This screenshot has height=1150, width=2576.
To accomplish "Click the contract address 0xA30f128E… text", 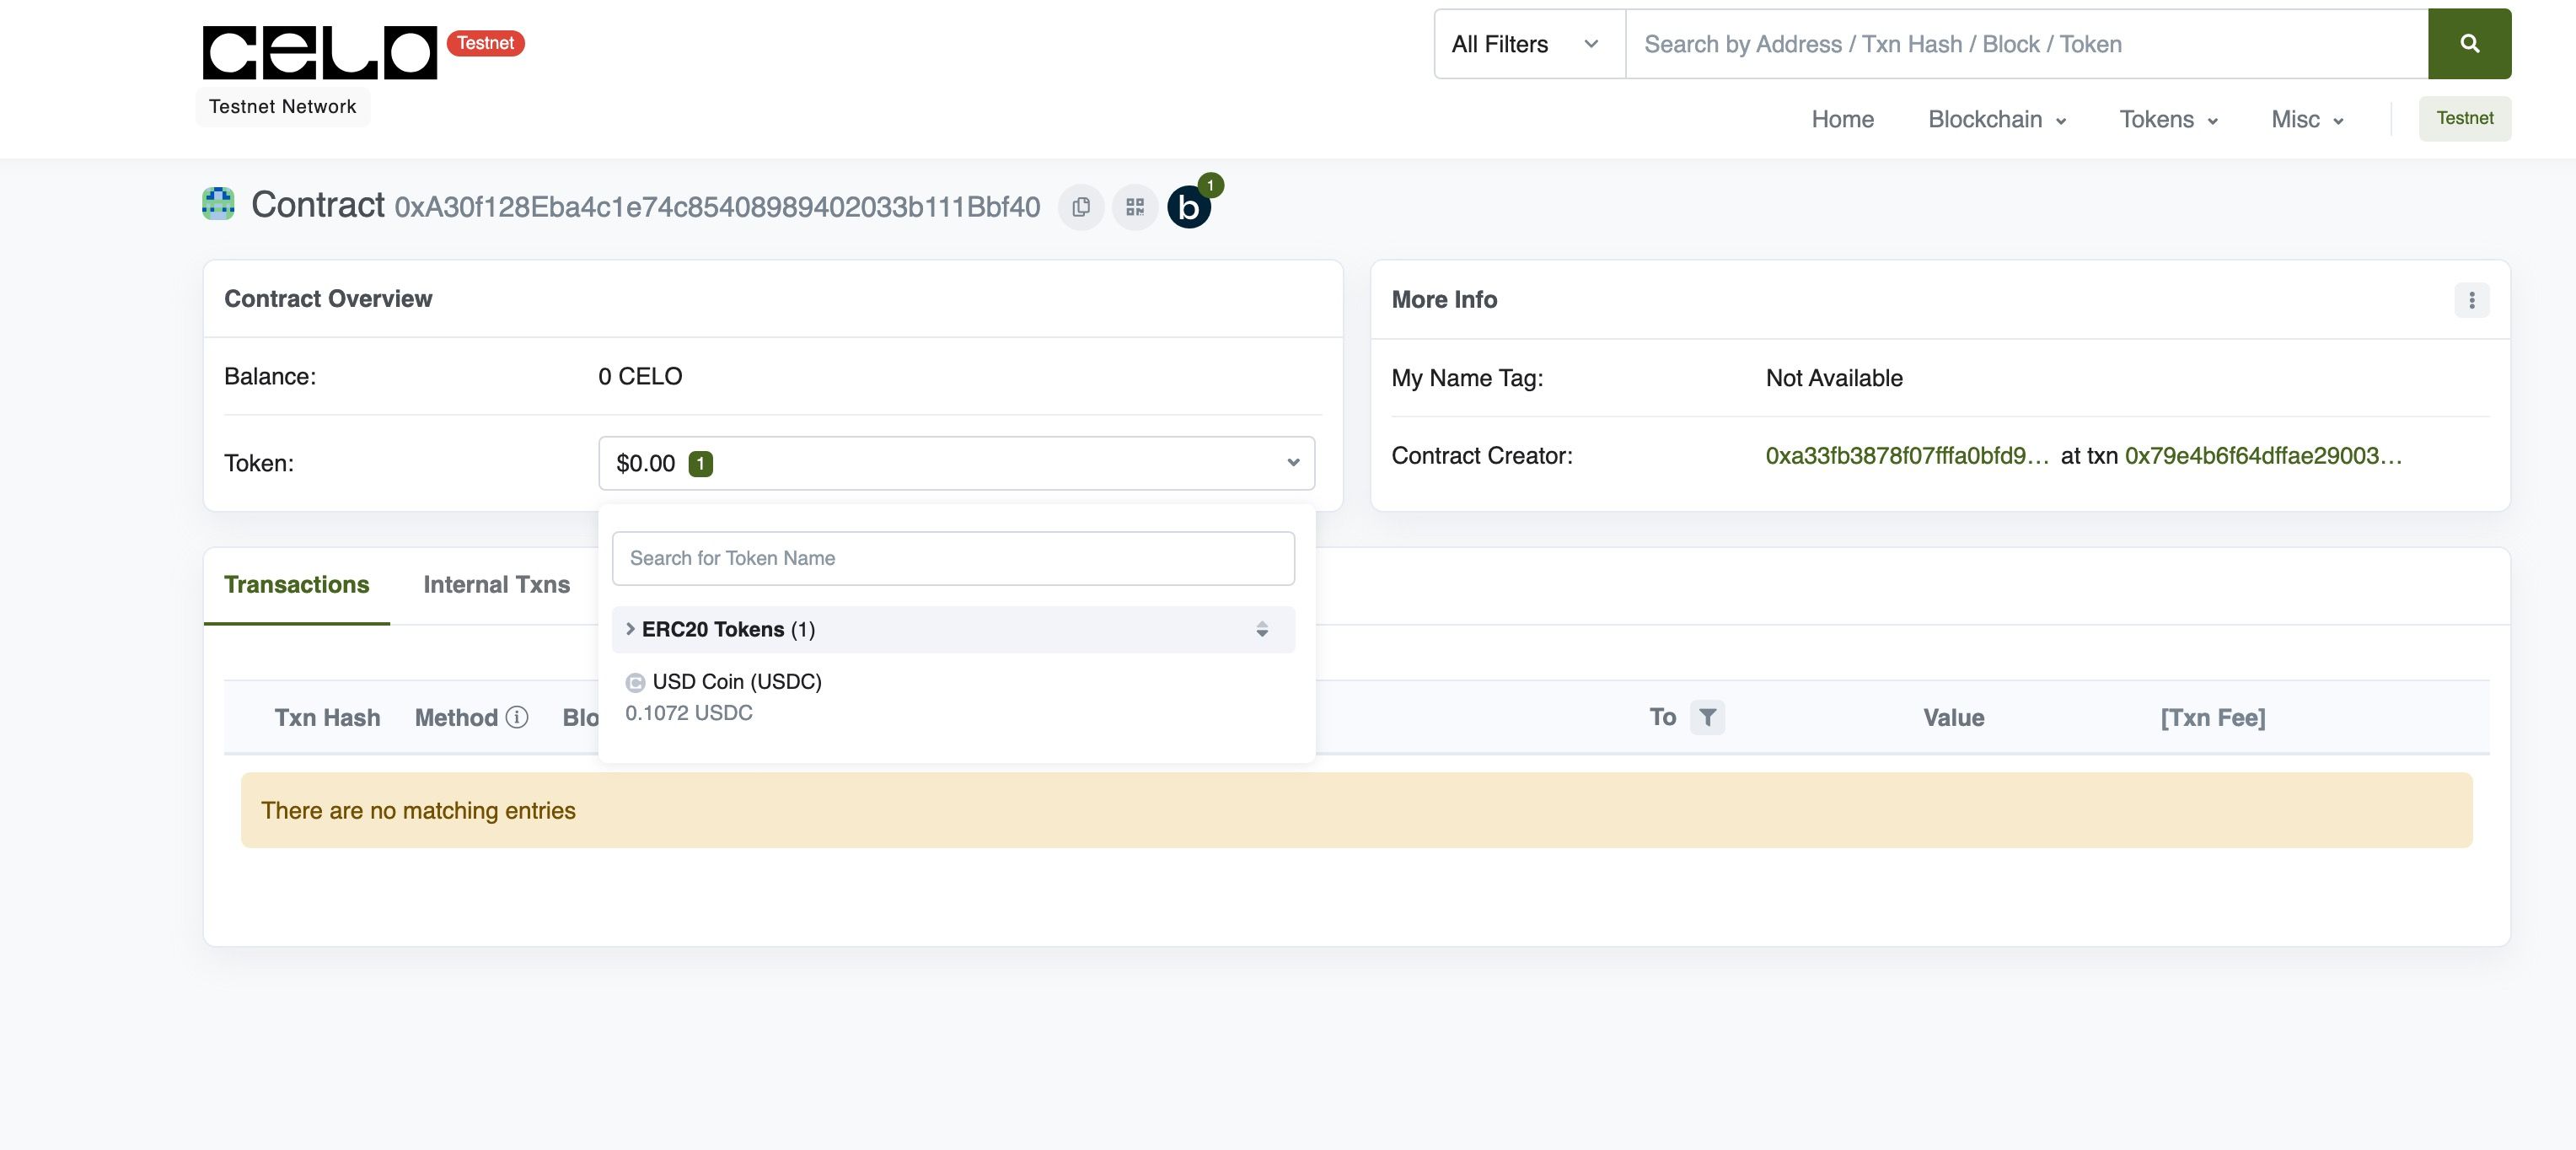I will pyautogui.click(x=717, y=207).
